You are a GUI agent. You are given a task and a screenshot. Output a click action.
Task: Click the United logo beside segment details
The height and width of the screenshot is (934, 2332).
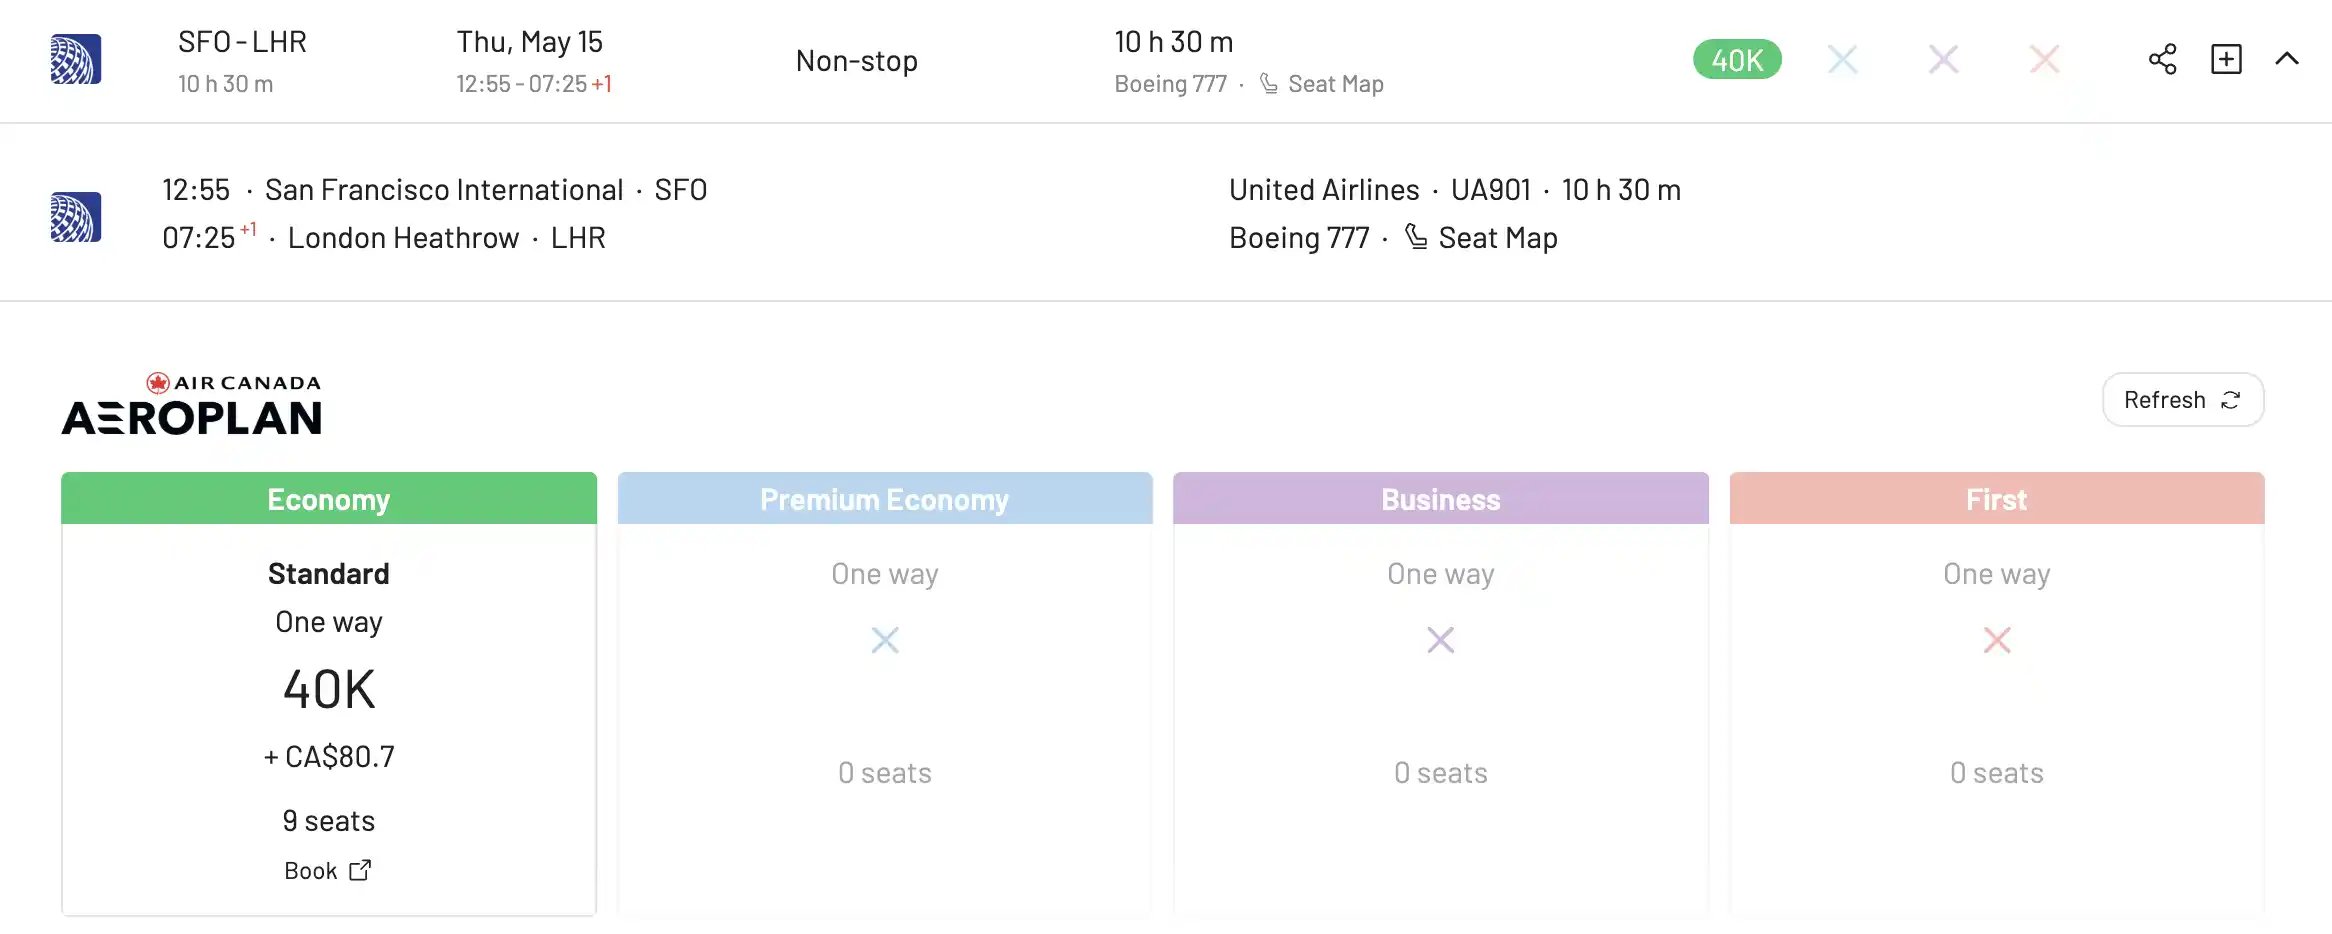click(76, 217)
